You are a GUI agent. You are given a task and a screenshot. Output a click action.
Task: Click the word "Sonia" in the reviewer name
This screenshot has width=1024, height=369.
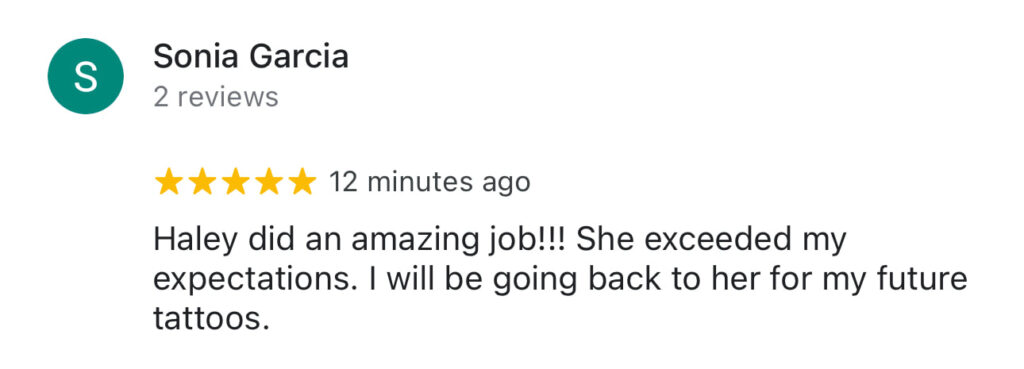[x=198, y=57]
